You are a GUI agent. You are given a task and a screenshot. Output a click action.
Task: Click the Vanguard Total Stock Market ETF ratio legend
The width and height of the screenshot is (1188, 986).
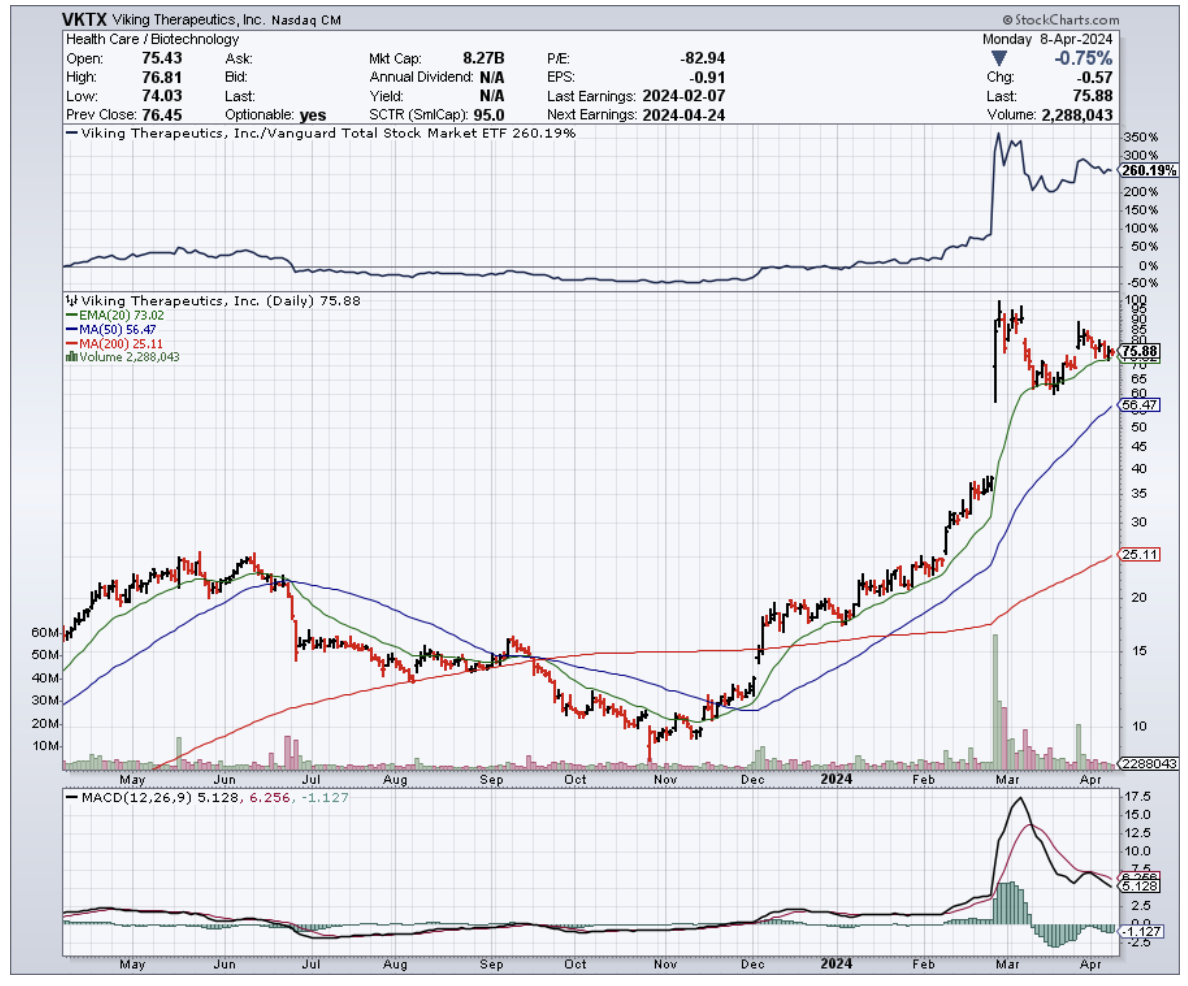point(325,133)
